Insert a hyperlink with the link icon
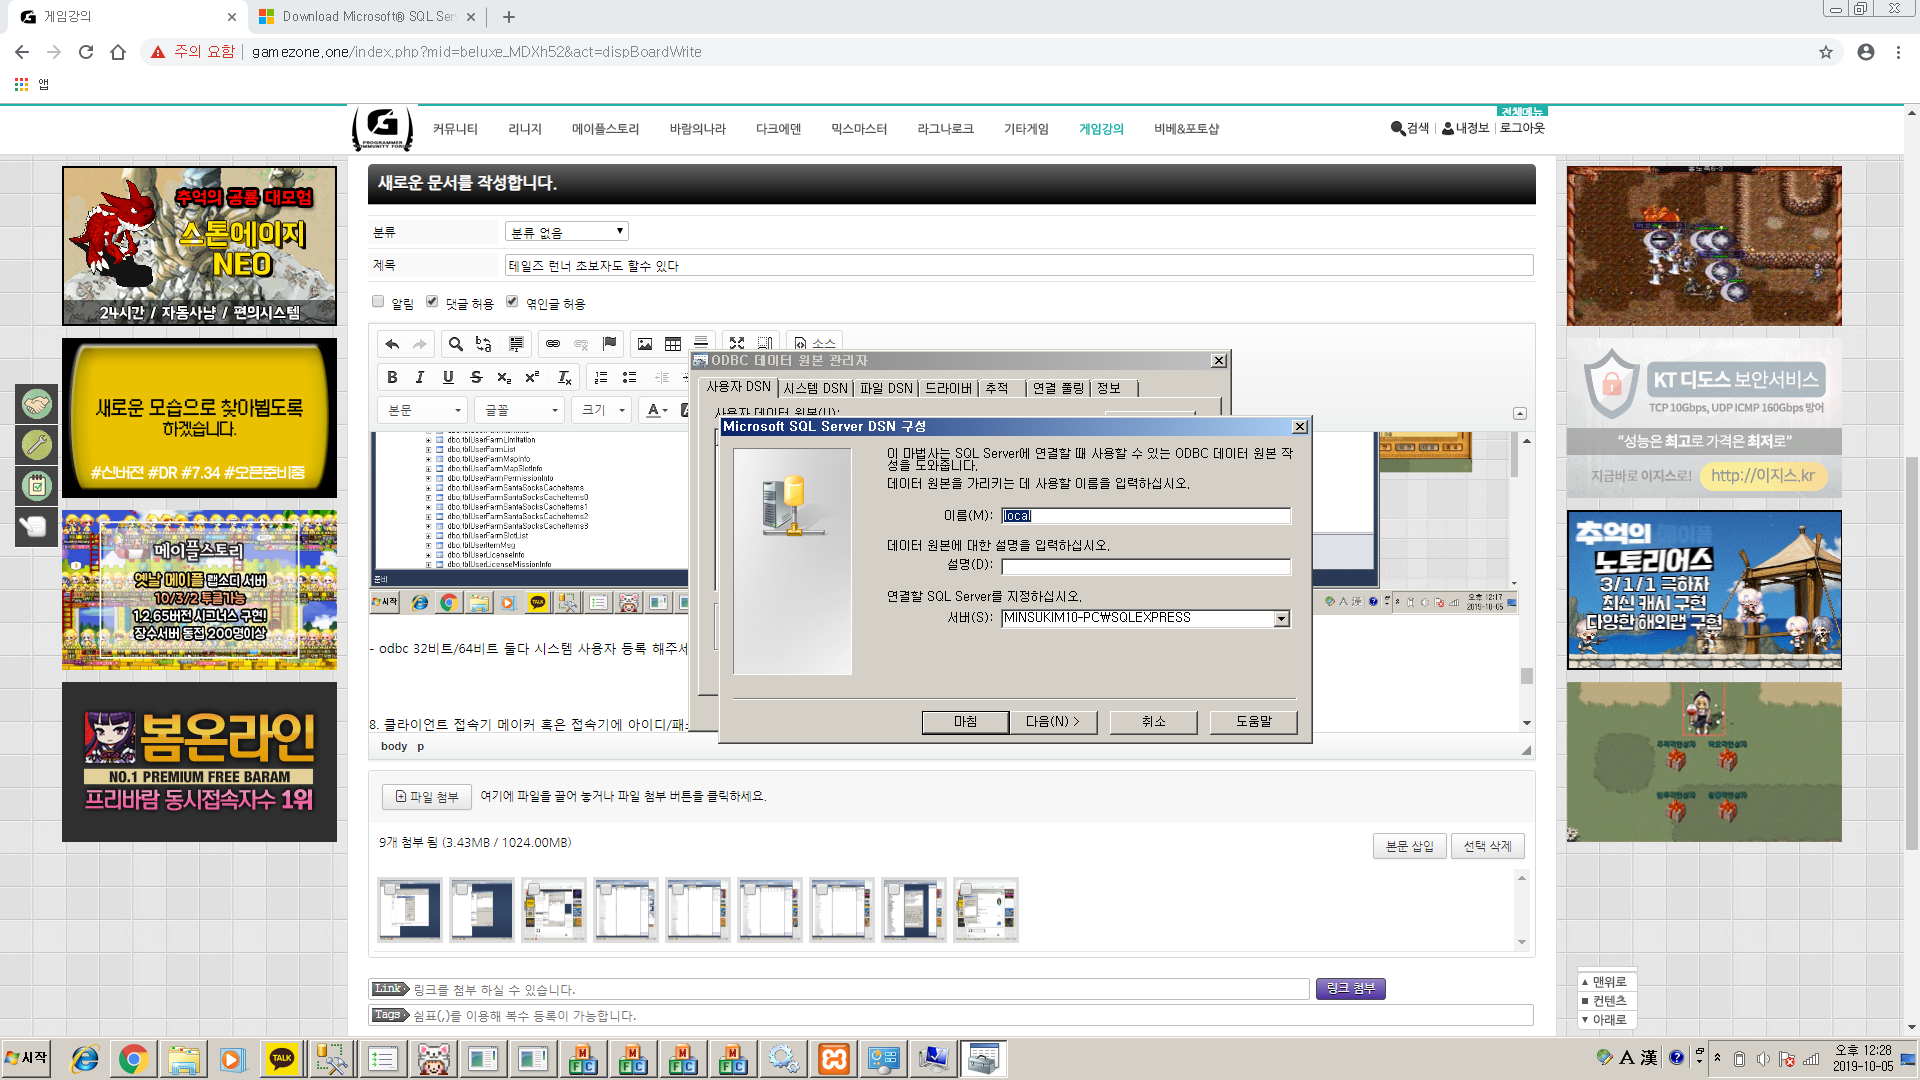Screen dimensions: 1920x1080 (552, 344)
